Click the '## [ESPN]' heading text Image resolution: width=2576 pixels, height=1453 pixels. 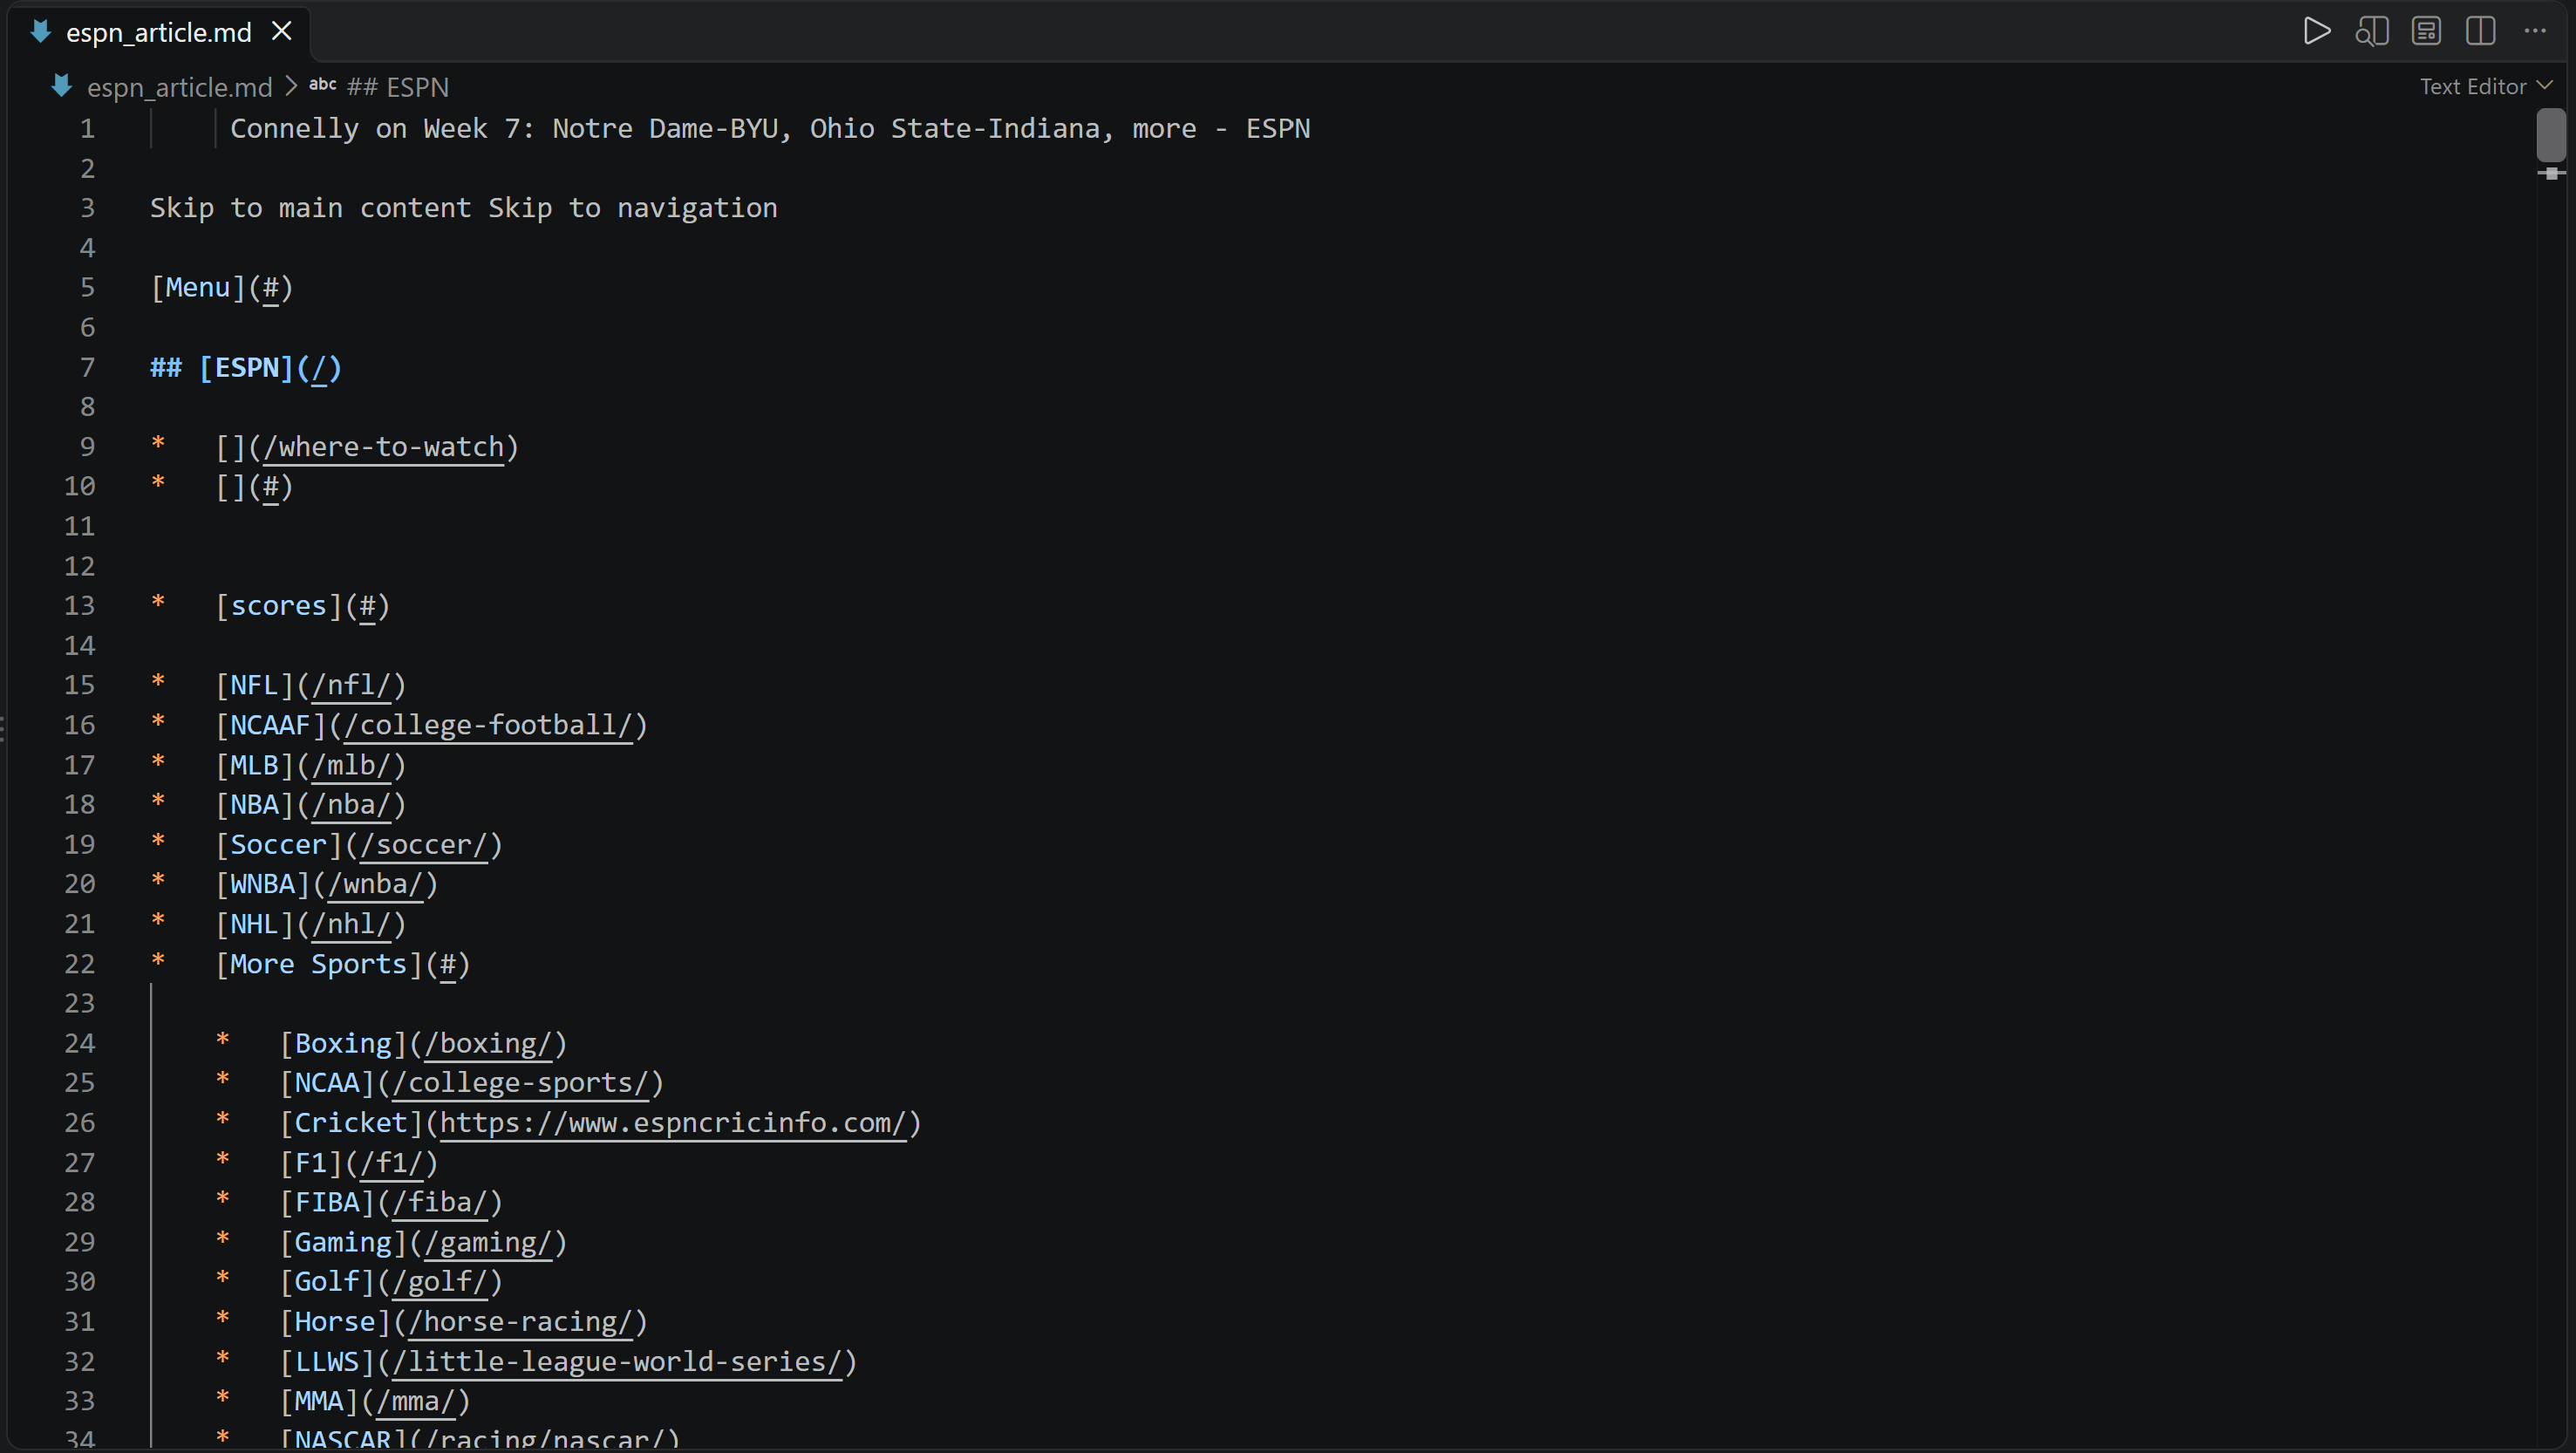222,368
